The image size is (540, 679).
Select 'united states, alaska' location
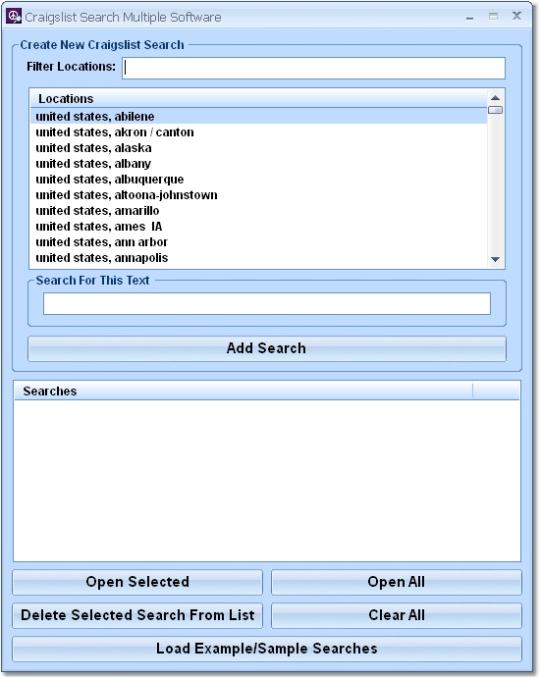click(x=259, y=148)
